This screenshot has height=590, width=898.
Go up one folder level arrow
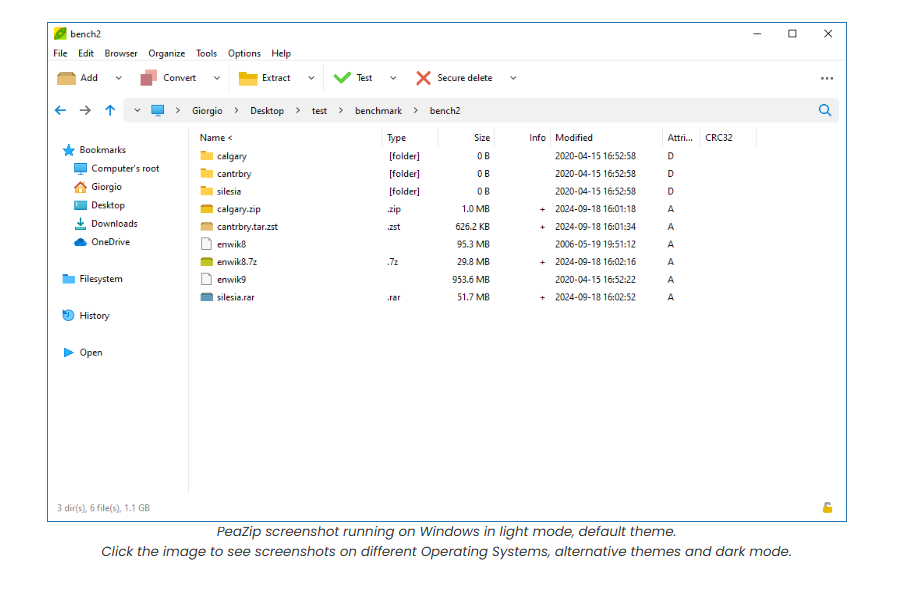point(110,111)
